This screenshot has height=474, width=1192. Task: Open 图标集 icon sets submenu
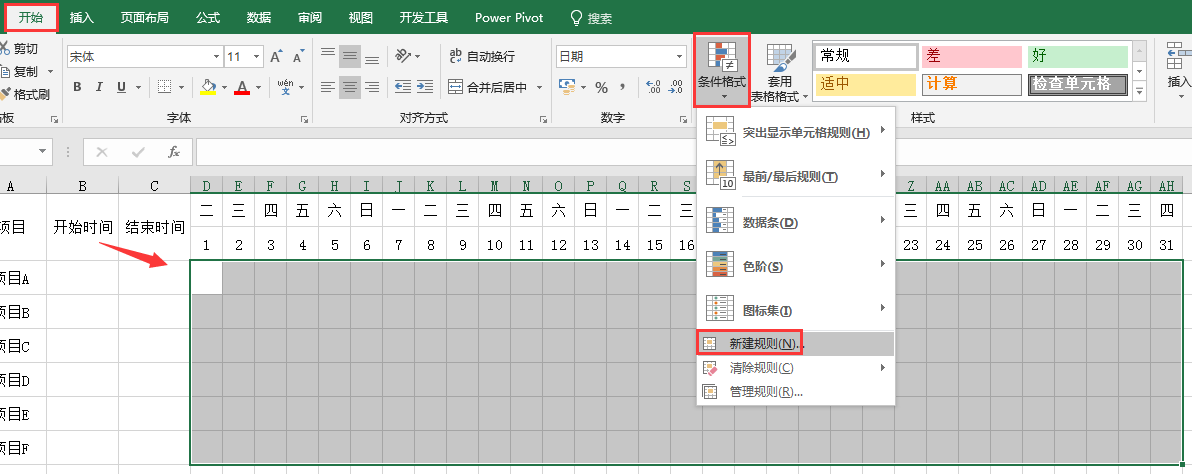click(796, 310)
